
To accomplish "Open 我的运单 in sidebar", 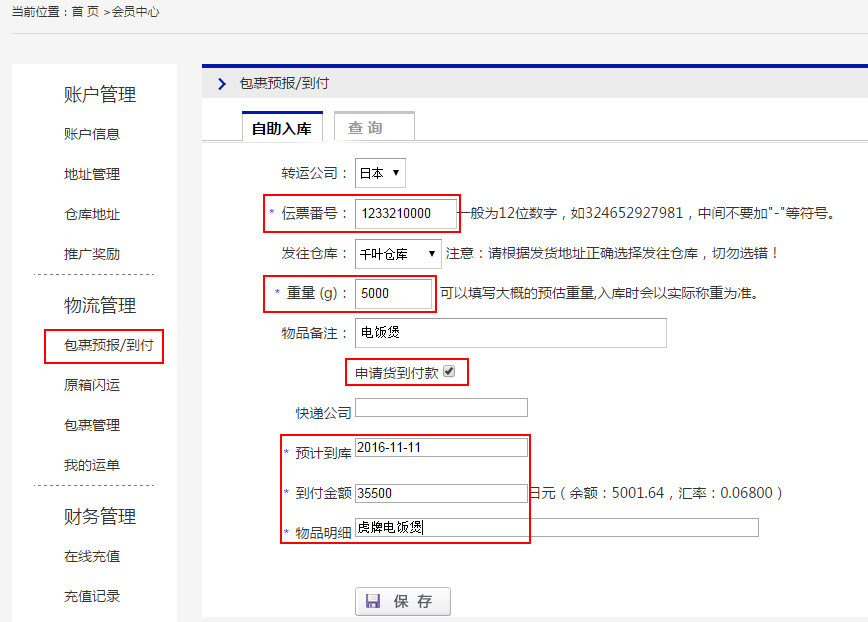I will tap(92, 465).
